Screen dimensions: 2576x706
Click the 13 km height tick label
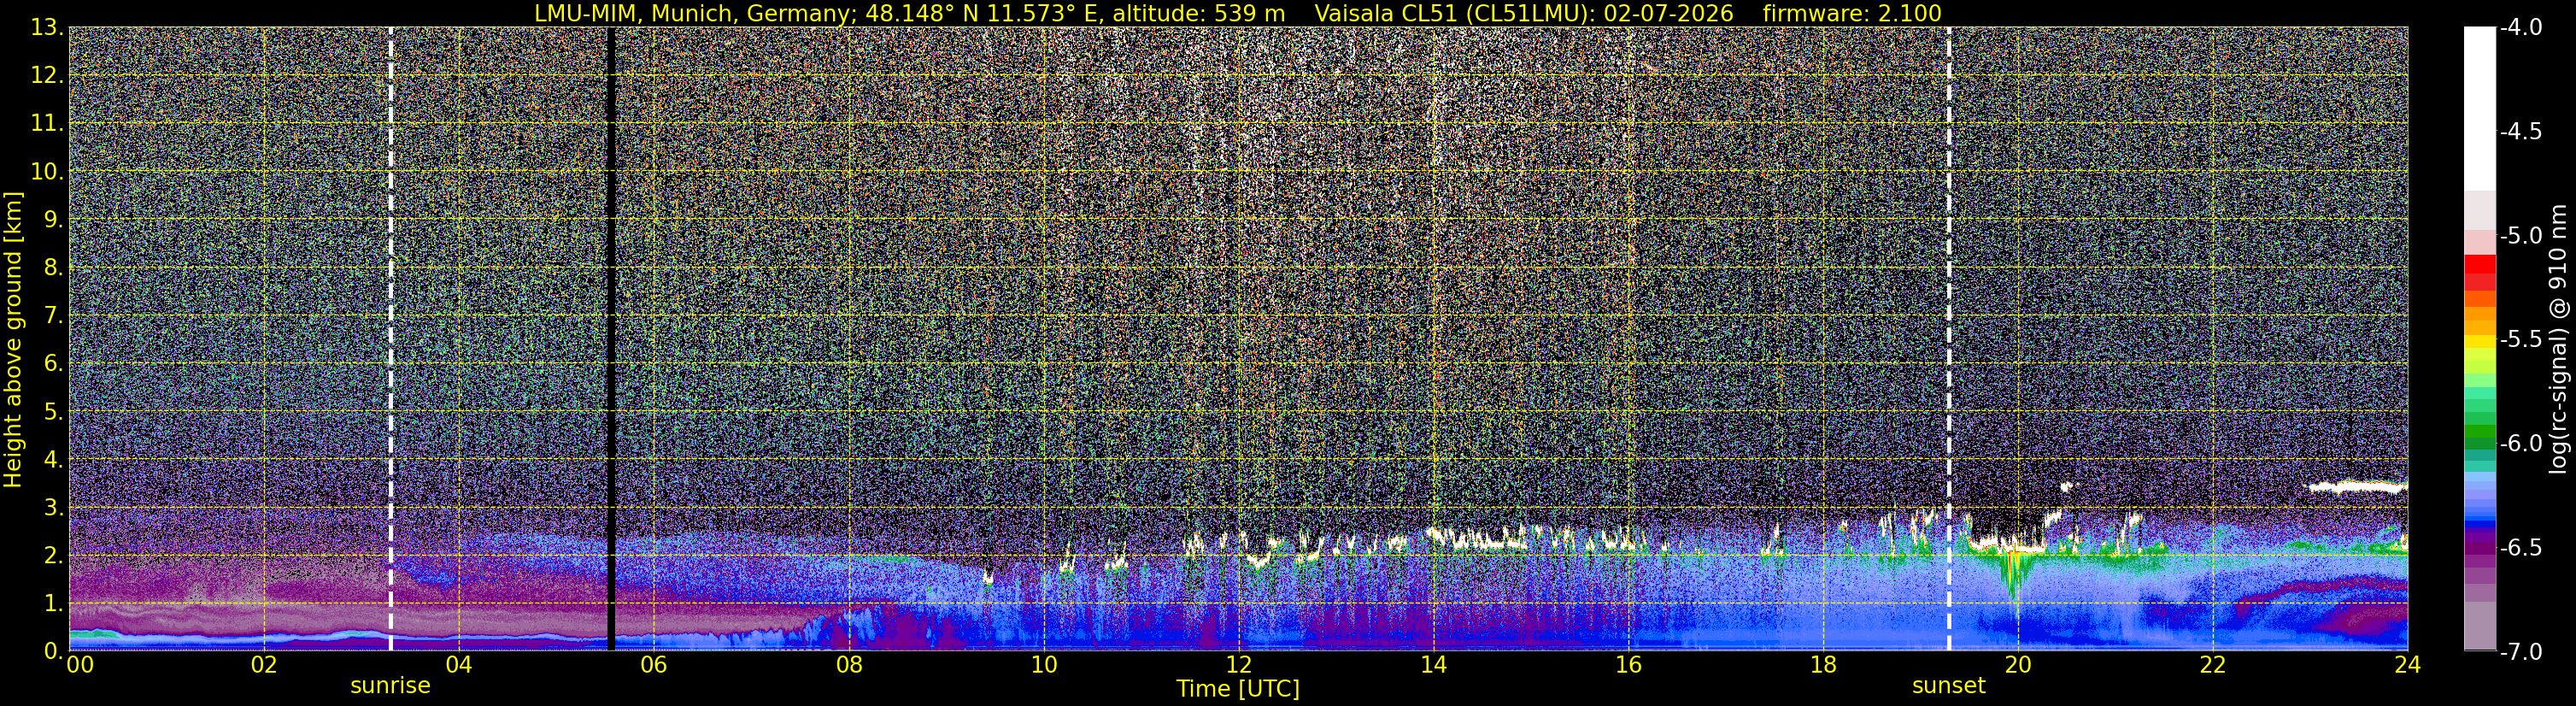tap(46, 28)
